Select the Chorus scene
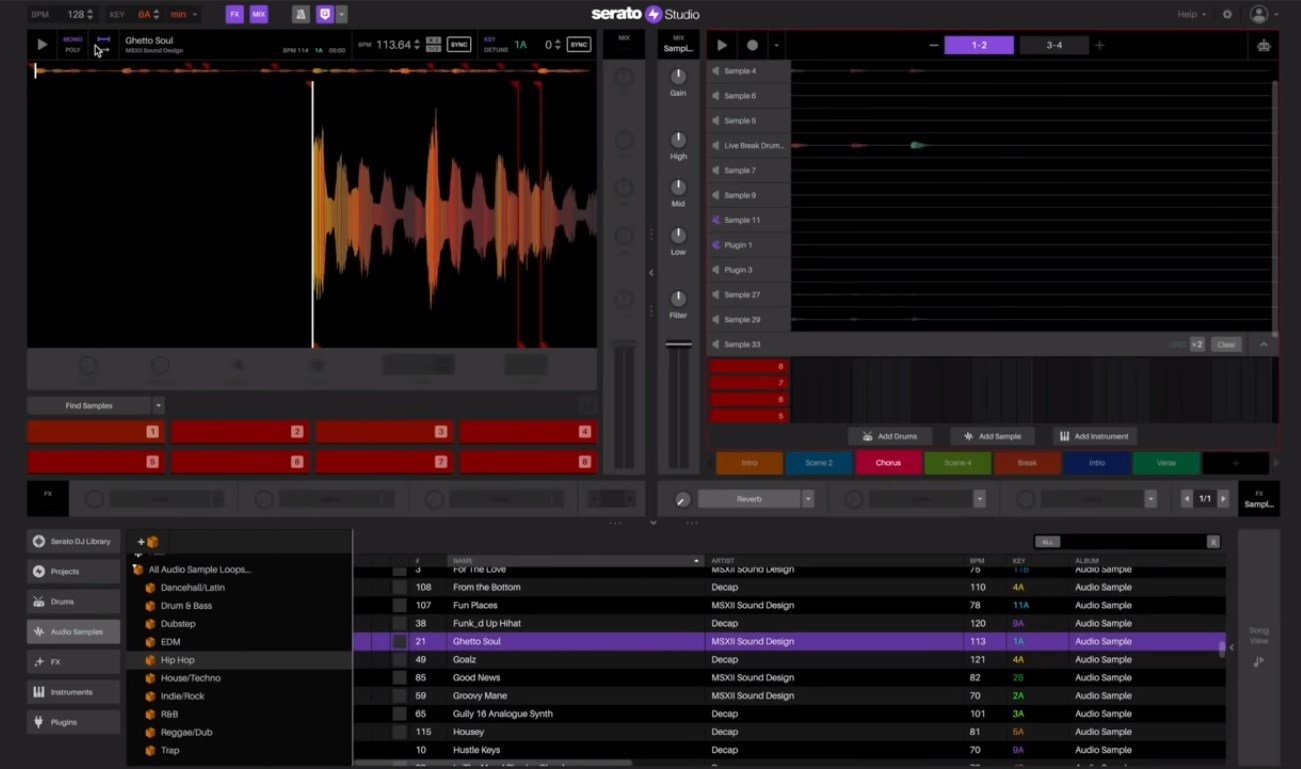 tap(888, 463)
